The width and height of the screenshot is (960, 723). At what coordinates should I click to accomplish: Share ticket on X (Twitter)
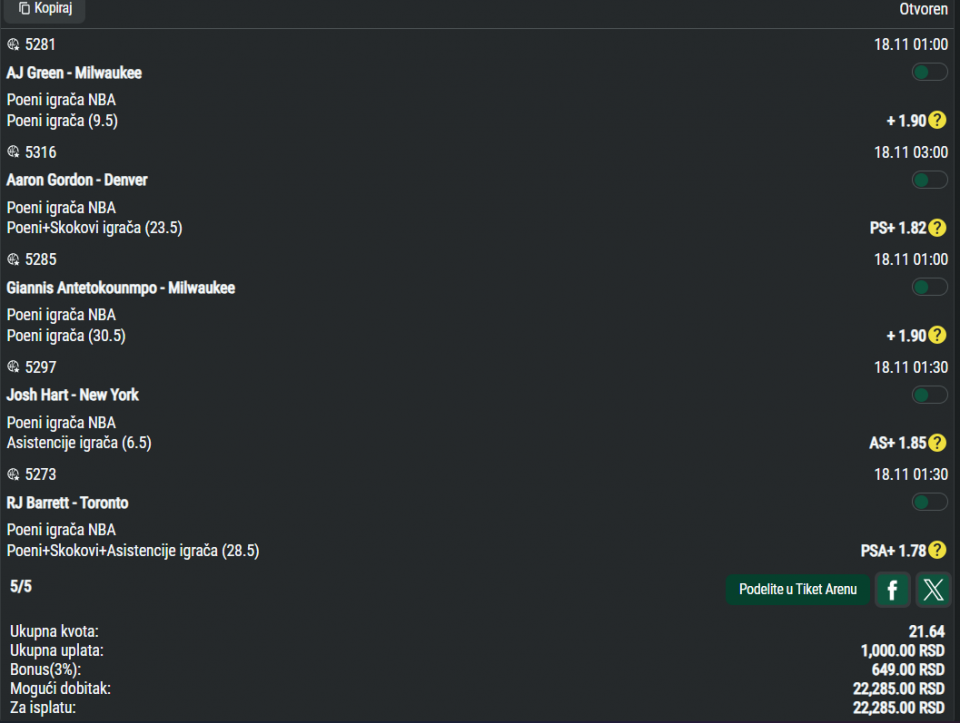click(x=933, y=590)
